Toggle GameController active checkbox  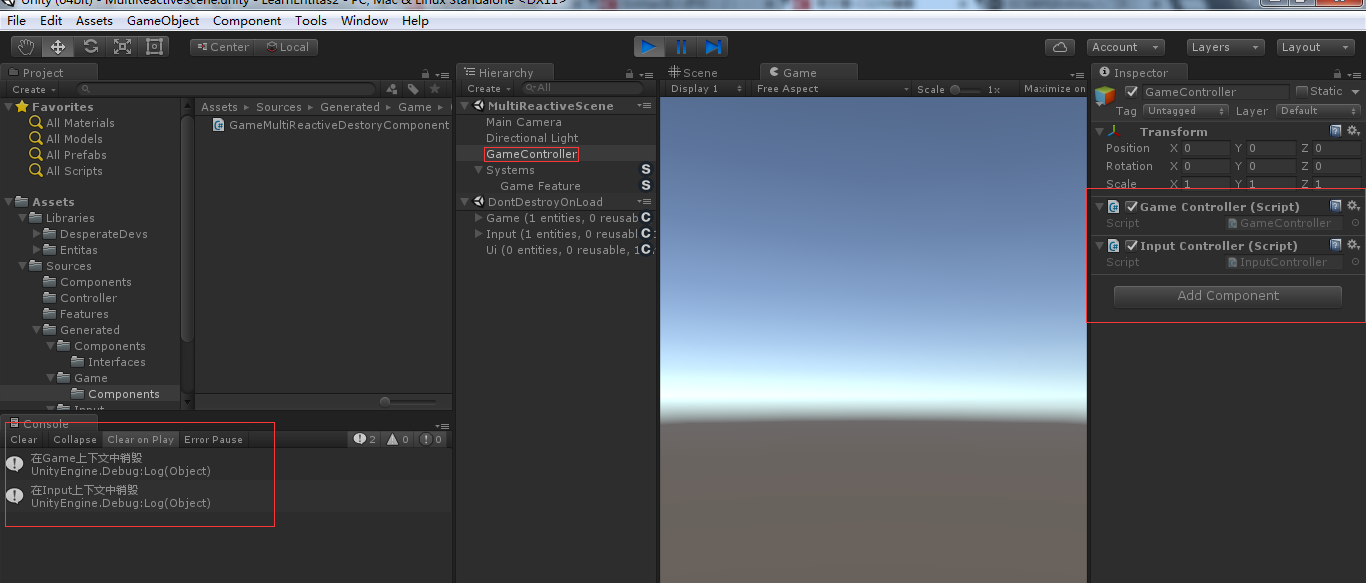coord(1132,91)
